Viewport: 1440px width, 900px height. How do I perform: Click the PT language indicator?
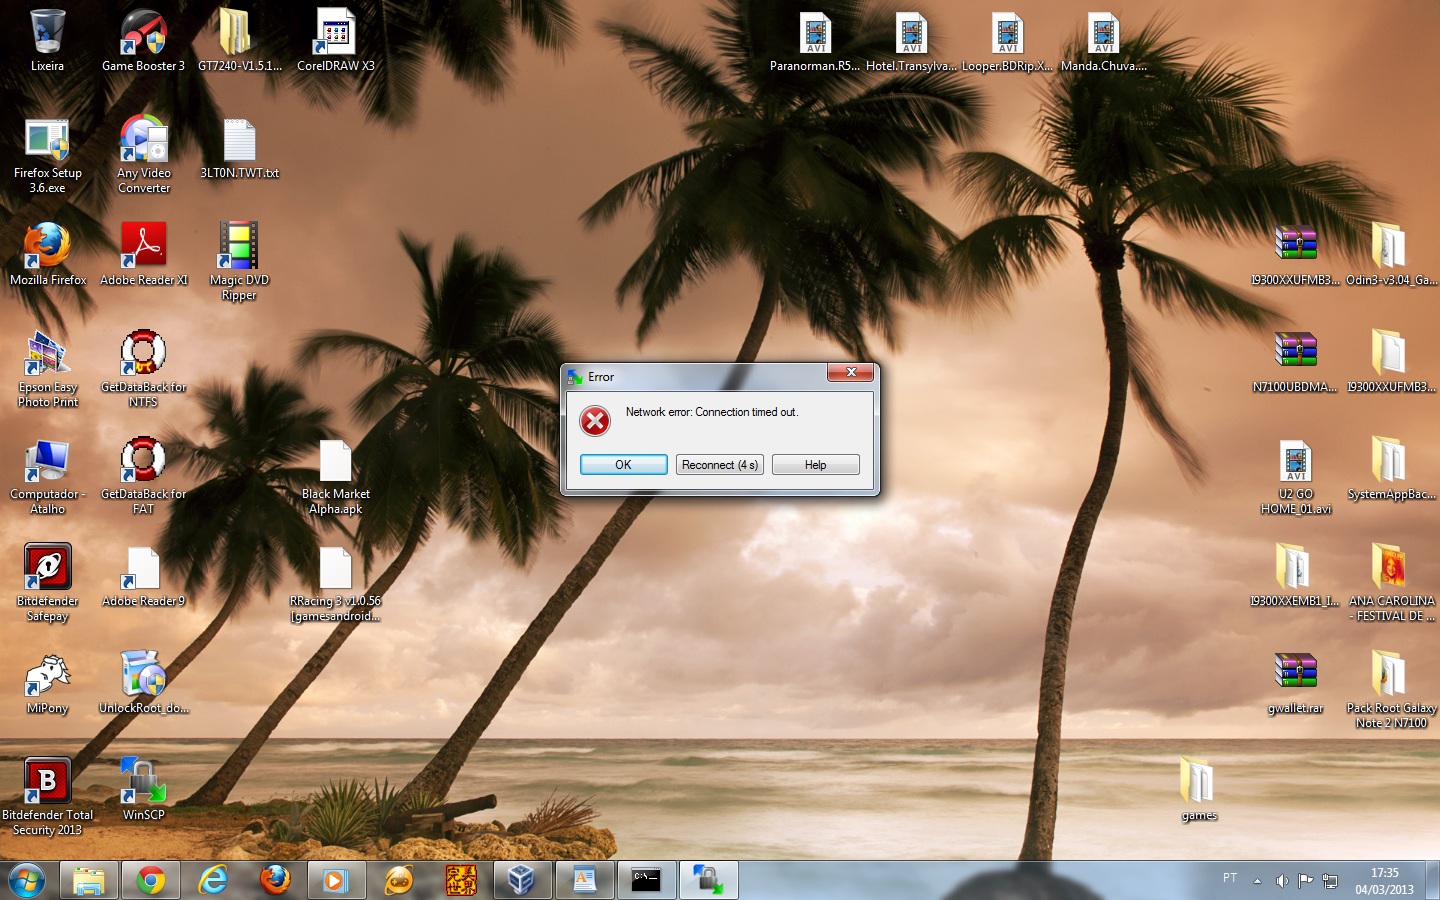(x=1230, y=878)
